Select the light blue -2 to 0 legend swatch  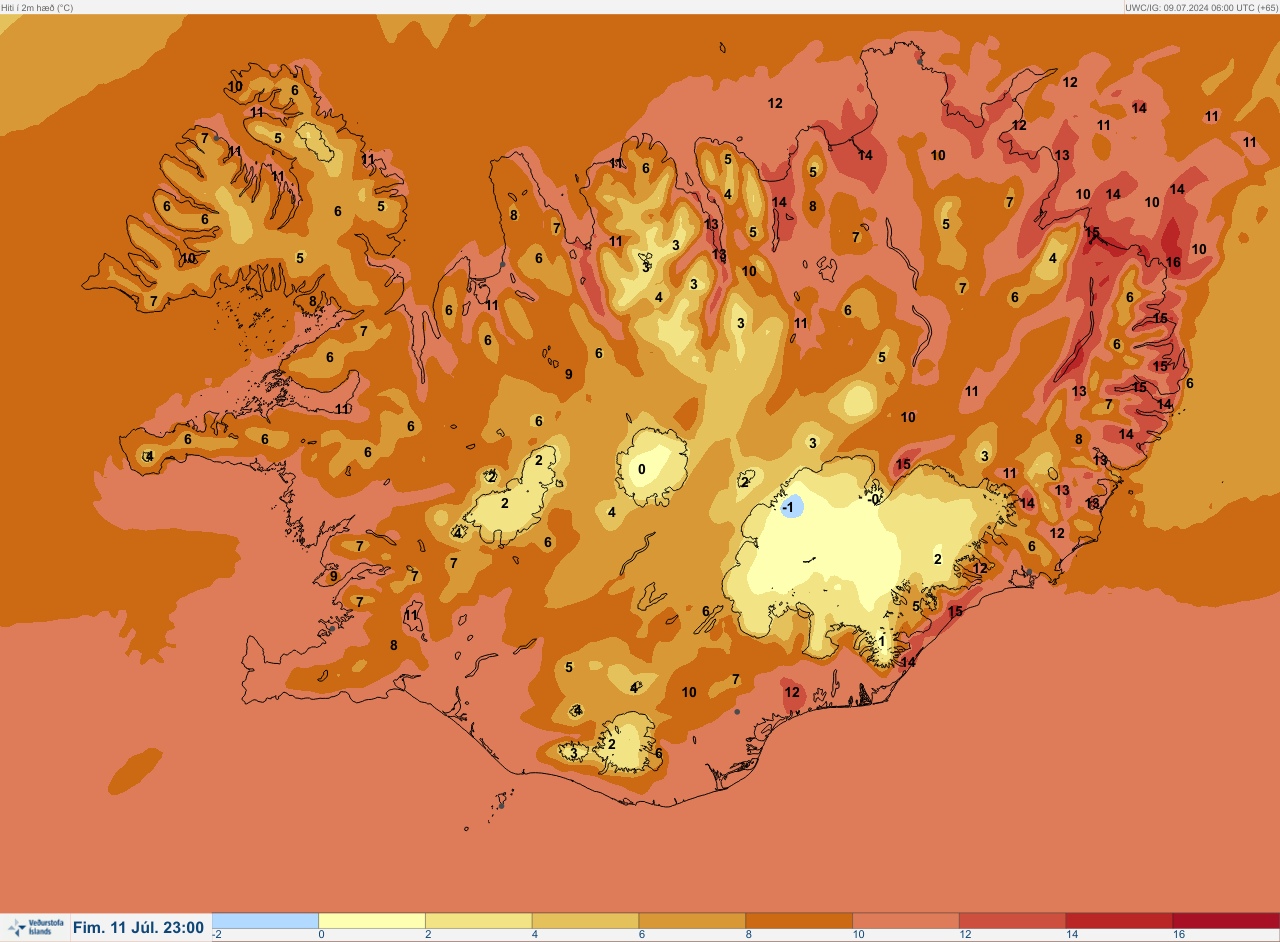265,920
